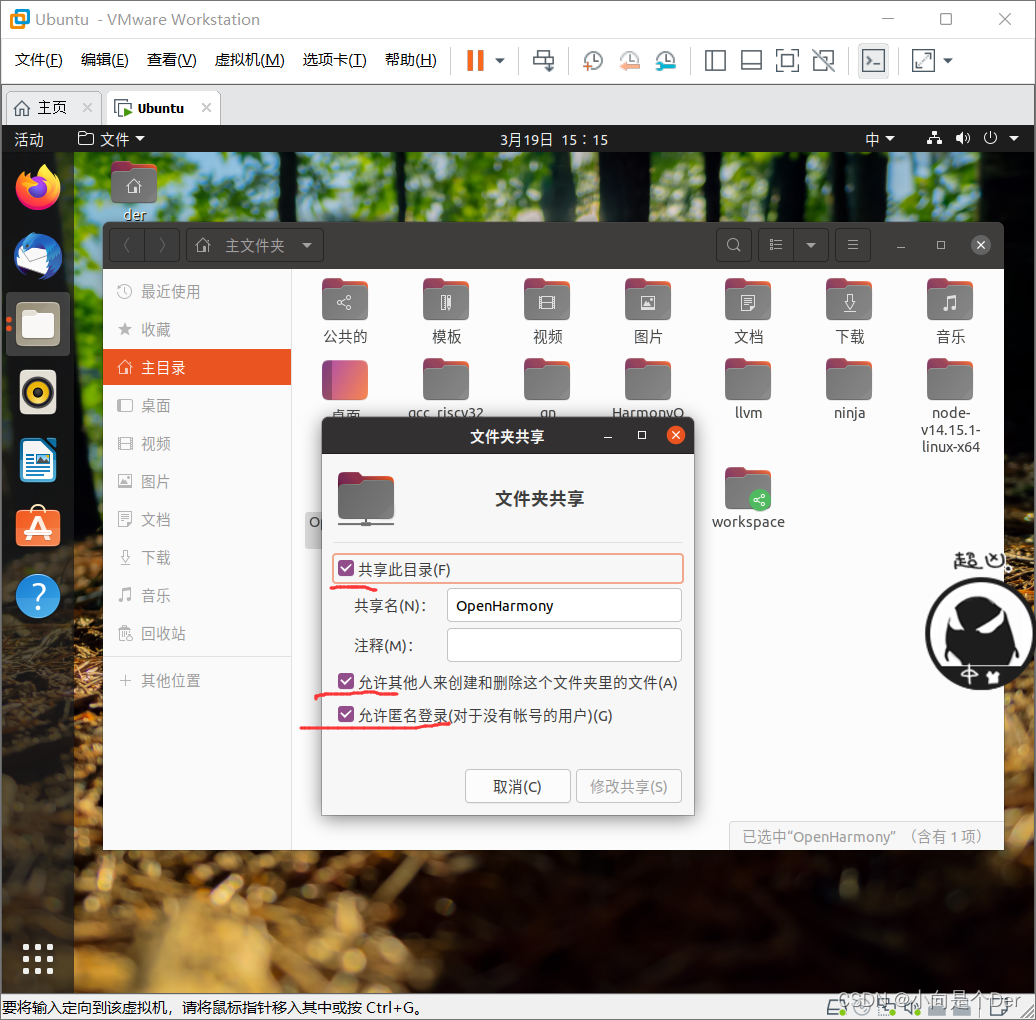
Task: Take a snapshot of the virtual machine
Action: 592,60
